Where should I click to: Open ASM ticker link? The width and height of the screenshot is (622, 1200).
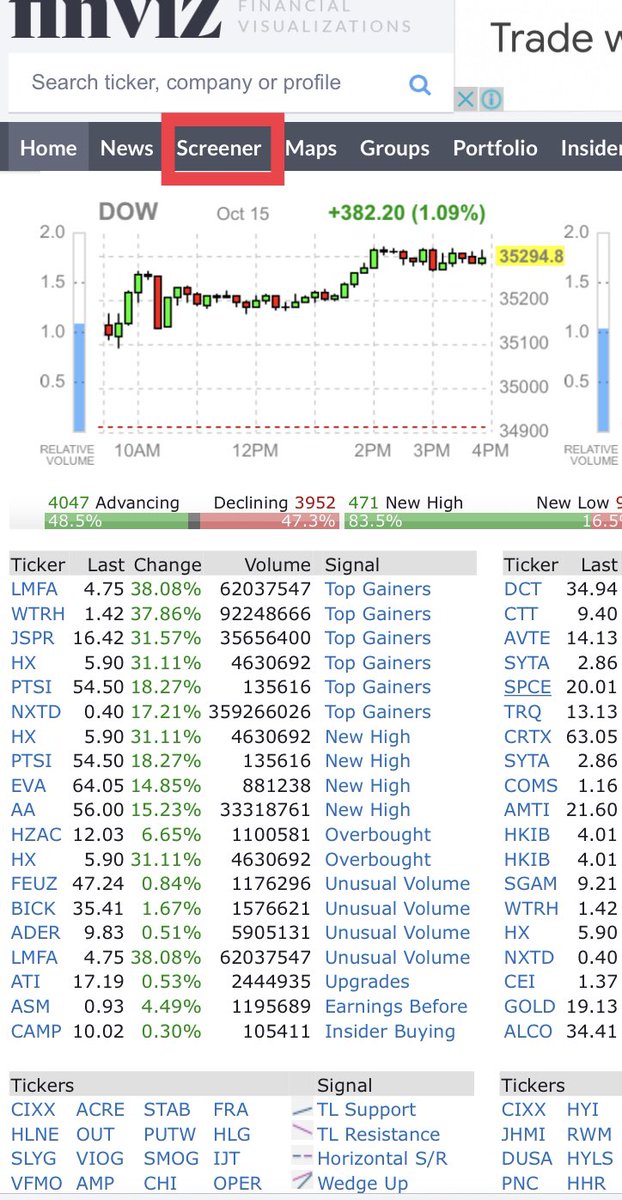[x=30, y=1007]
